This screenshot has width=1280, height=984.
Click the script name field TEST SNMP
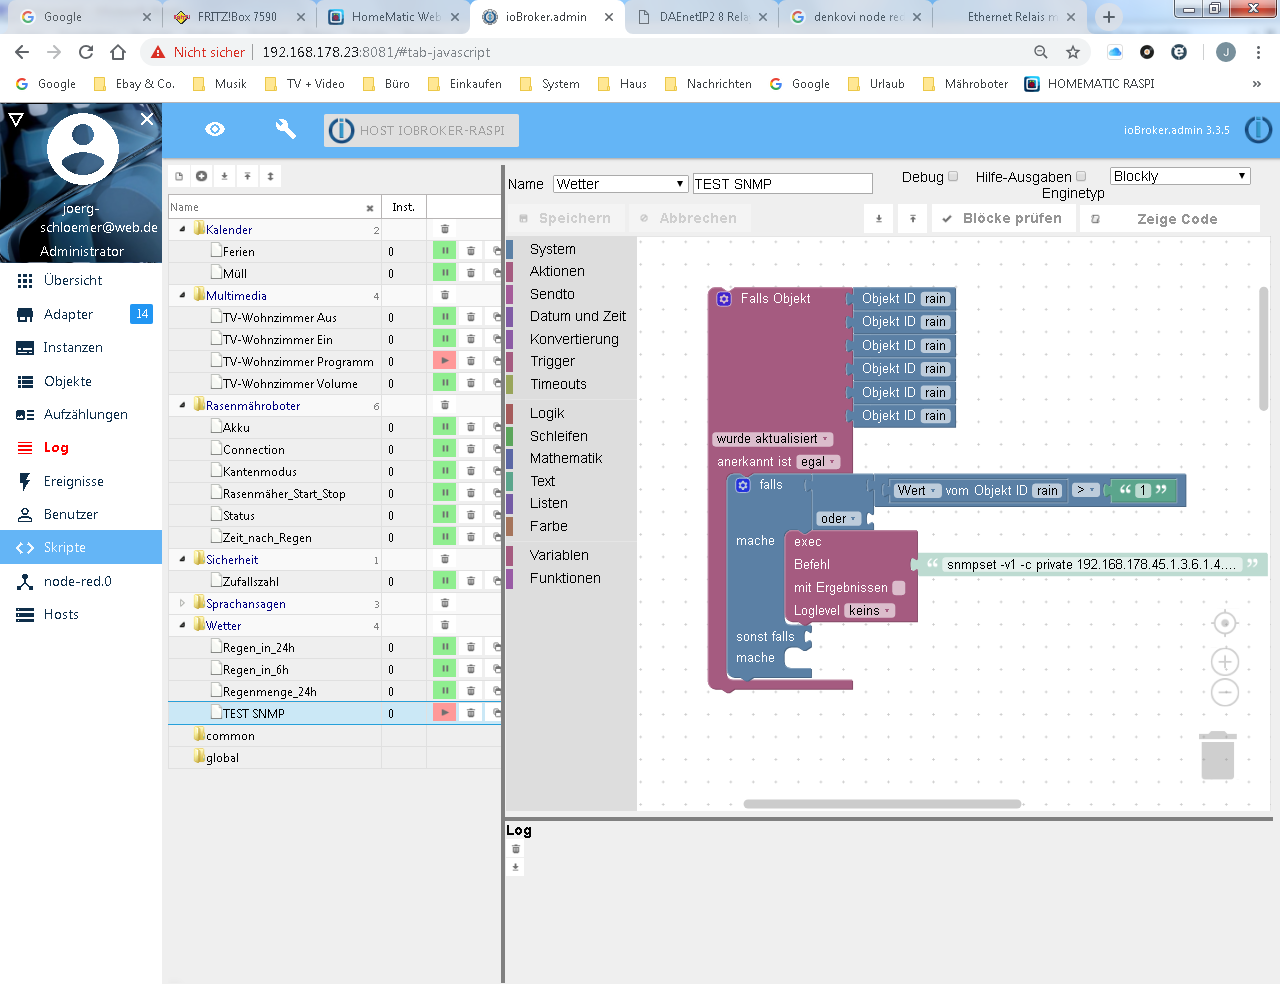point(783,184)
